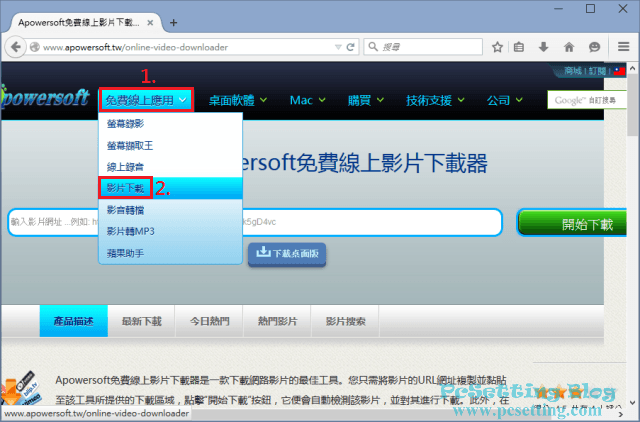Switch to the 影片搜索 tab
Image resolution: width=640 pixels, height=422 pixels.
(x=345, y=321)
